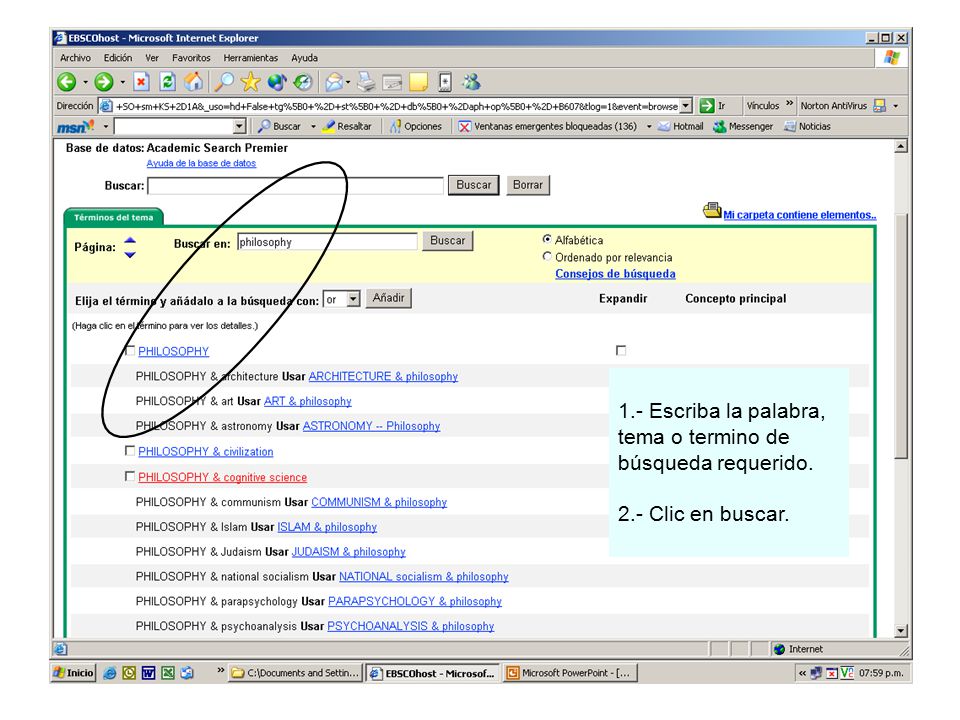This screenshot has width=960, height=720.
Task: Click the Añadir button
Action: click(389, 298)
